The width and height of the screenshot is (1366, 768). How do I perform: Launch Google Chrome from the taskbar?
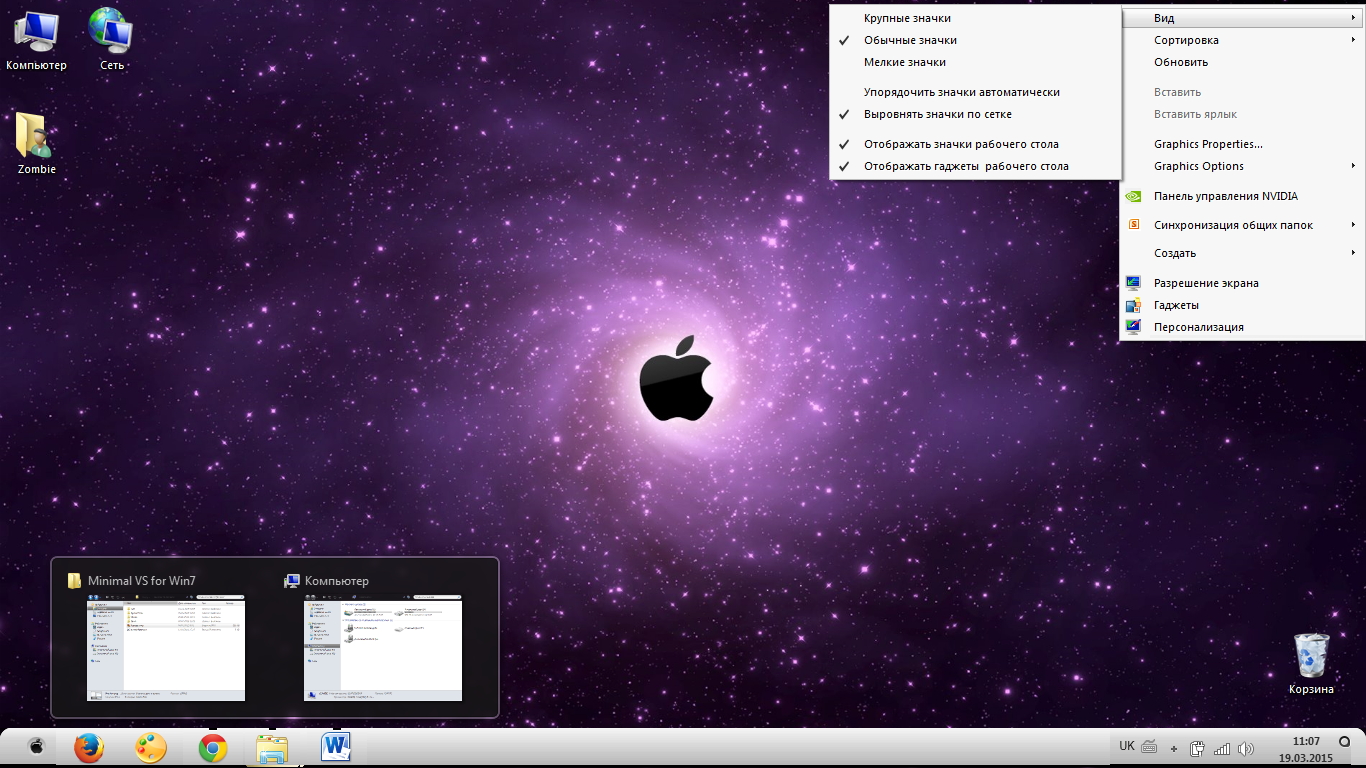tap(212, 748)
